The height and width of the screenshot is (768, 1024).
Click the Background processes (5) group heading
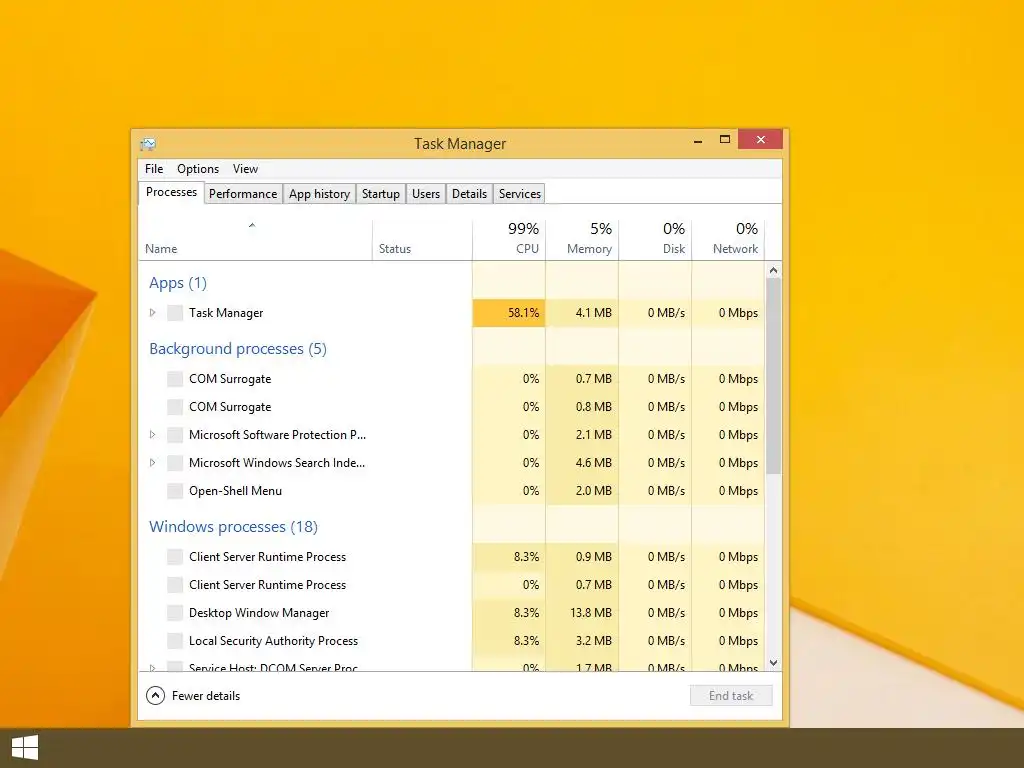tap(238, 349)
